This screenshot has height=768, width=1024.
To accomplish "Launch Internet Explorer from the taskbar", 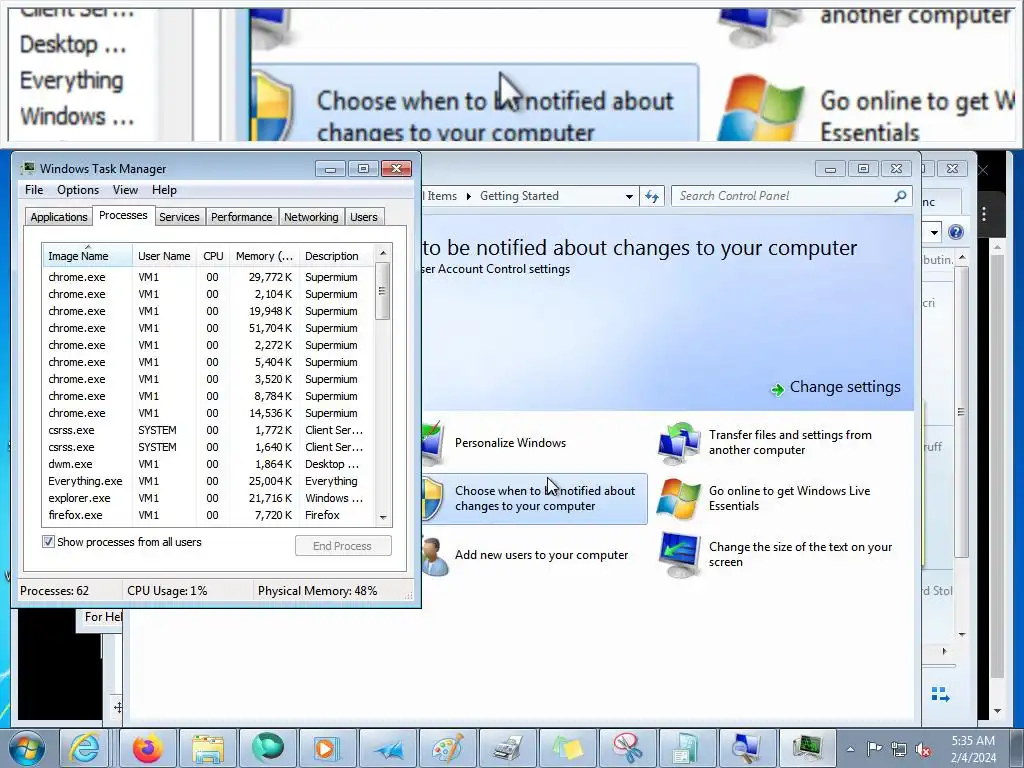I will (x=86, y=748).
